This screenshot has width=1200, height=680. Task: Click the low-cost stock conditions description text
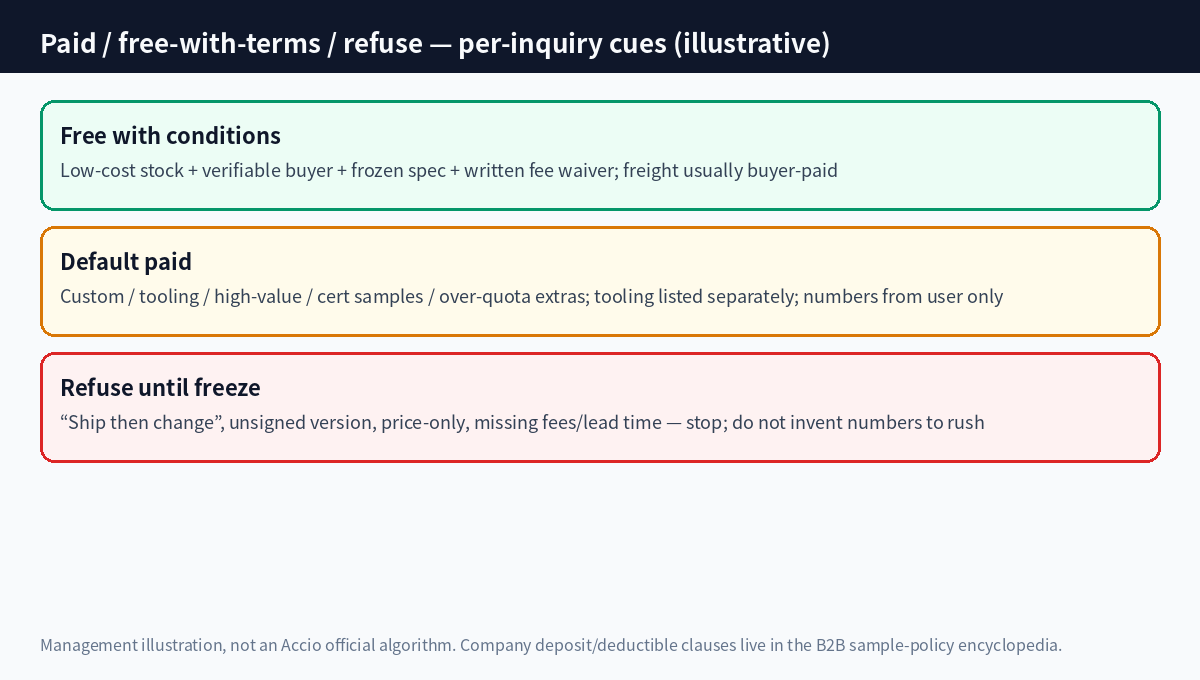click(449, 170)
